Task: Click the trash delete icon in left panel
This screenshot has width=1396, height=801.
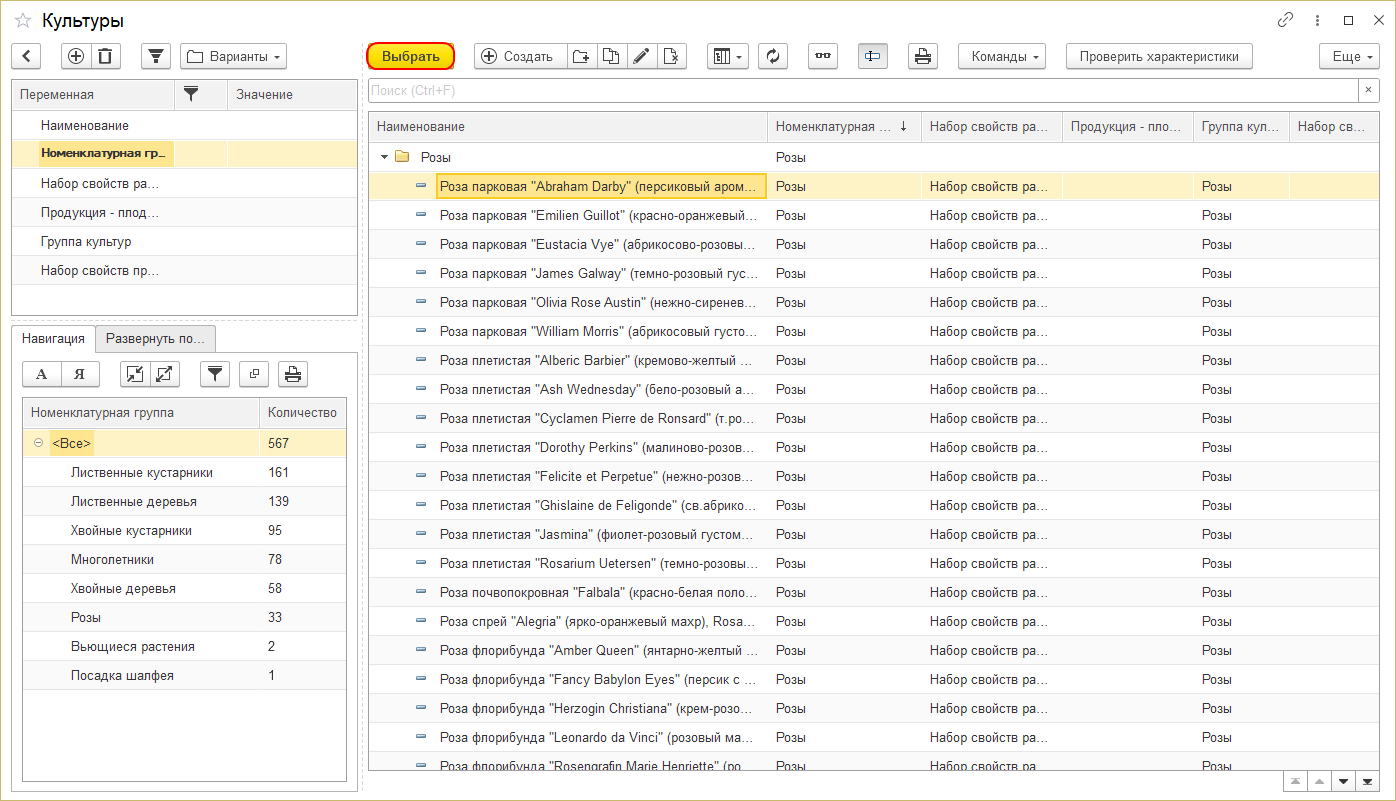Action: [x=105, y=57]
